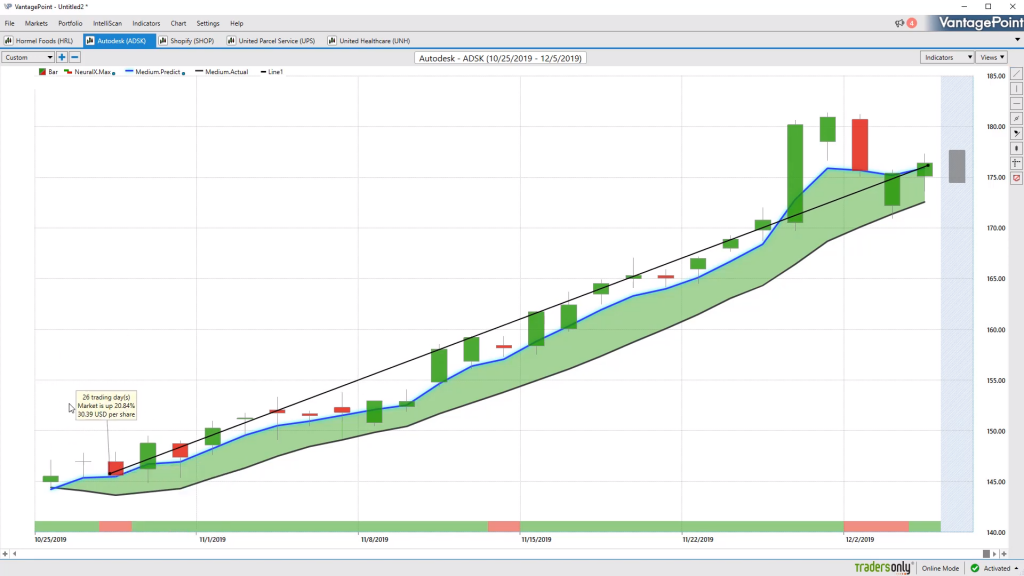This screenshot has height=576, width=1024.
Task: Click the chart icon on UPS tab
Action: point(231,40)
